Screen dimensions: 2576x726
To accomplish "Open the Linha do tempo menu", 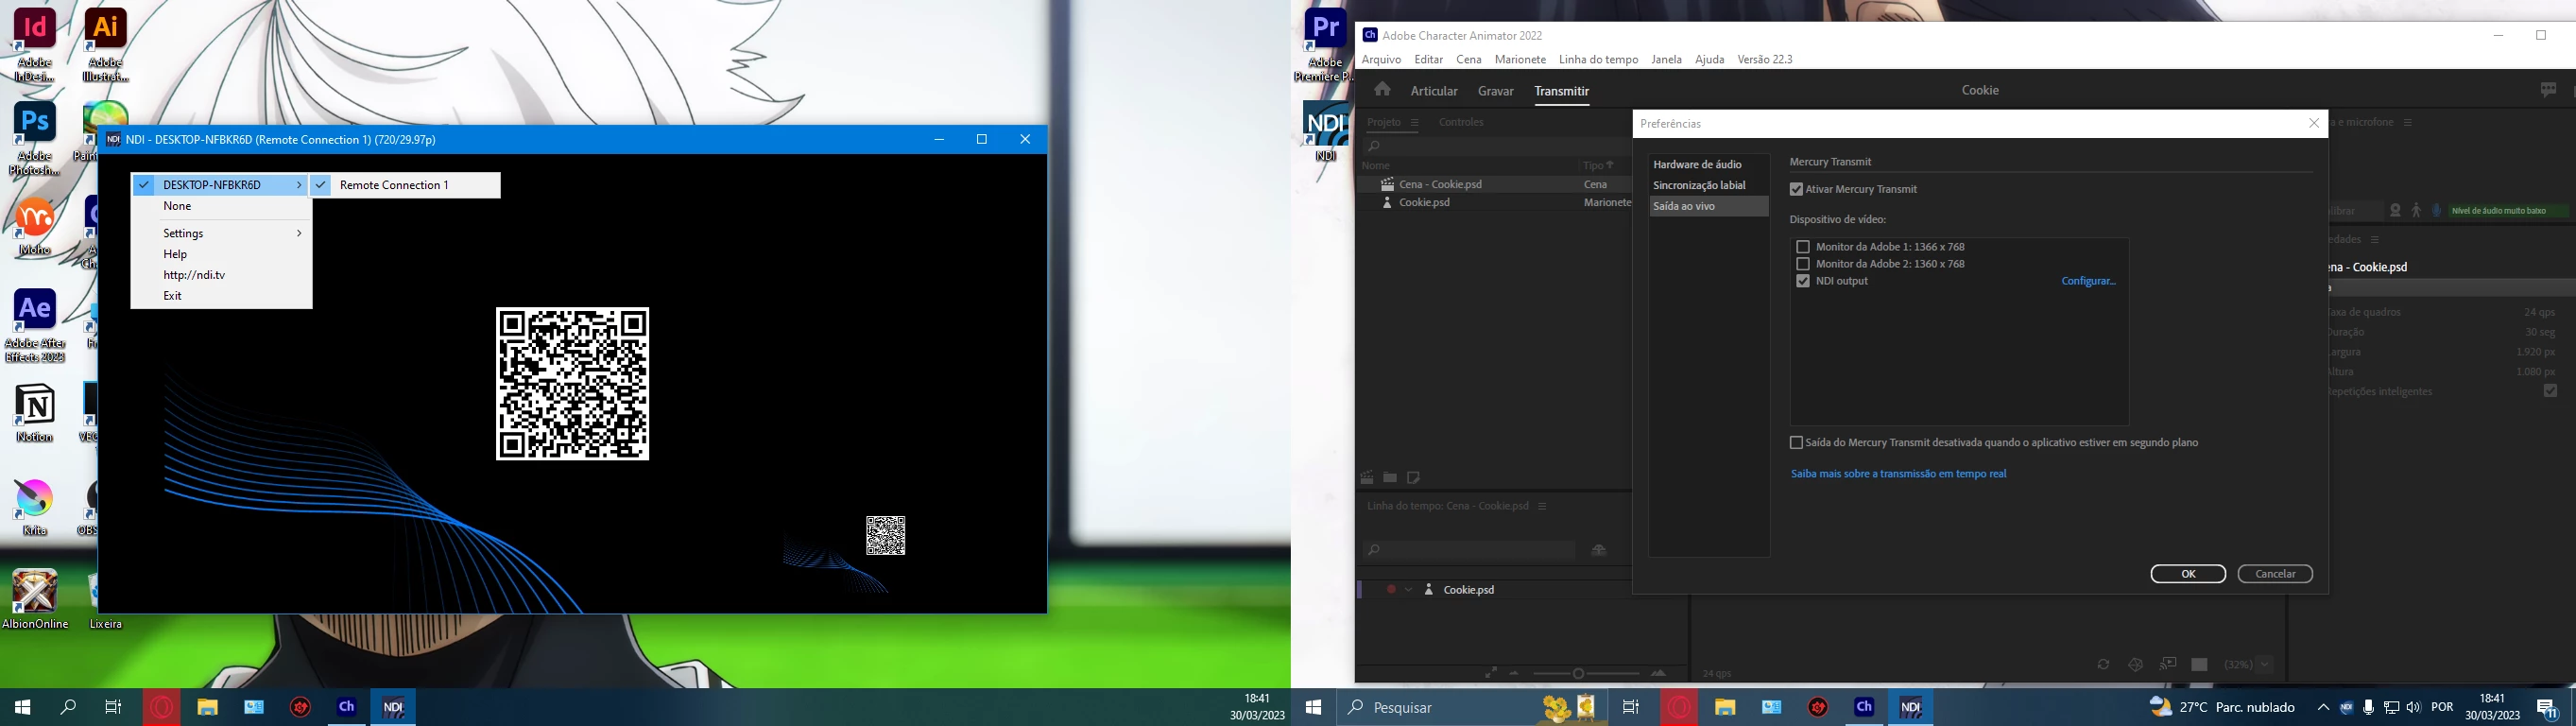I will coord(1598,59).
